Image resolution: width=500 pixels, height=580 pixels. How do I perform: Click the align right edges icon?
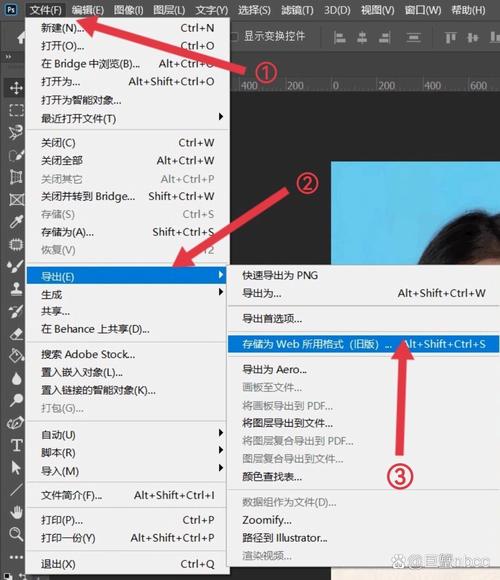[x=385, y=37]
